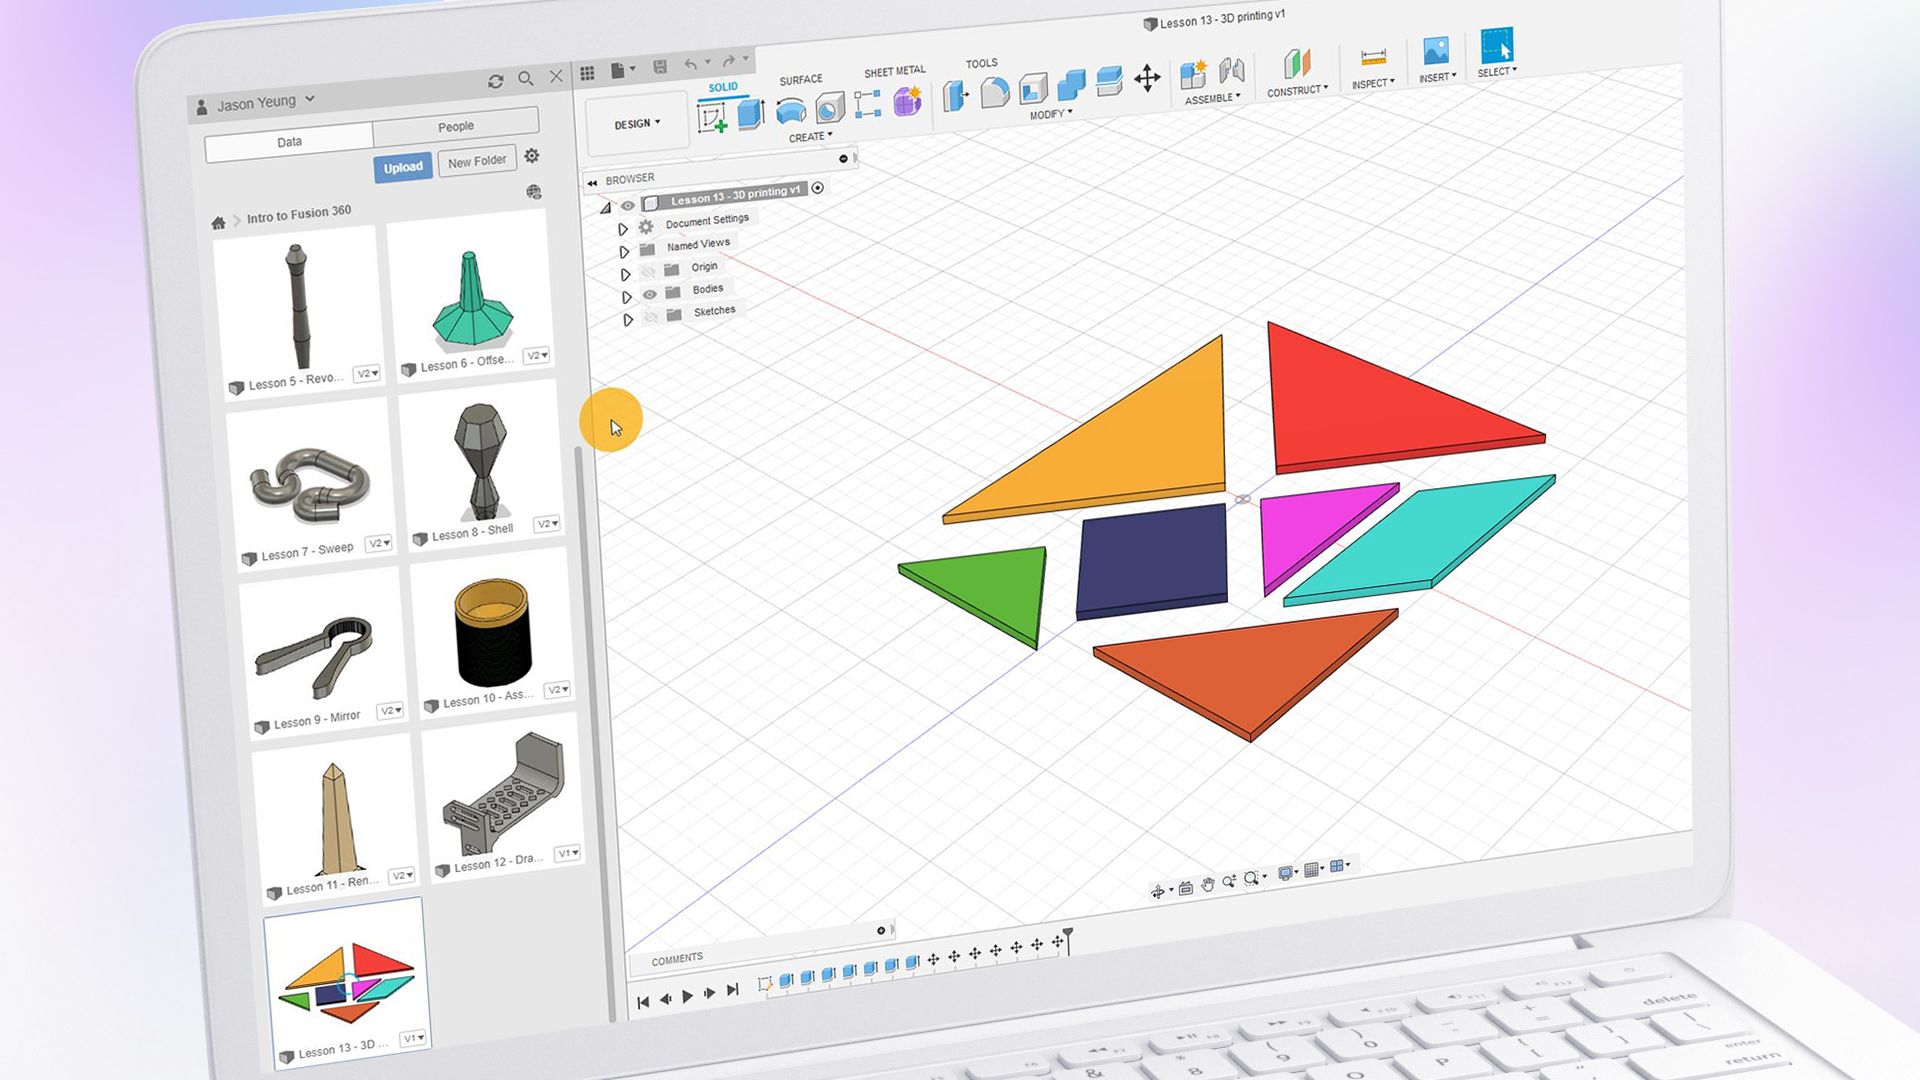Screen dimensions: 1920x1080
Task: Select the Press Pull modify tool
Action: (x=955, y=96)
